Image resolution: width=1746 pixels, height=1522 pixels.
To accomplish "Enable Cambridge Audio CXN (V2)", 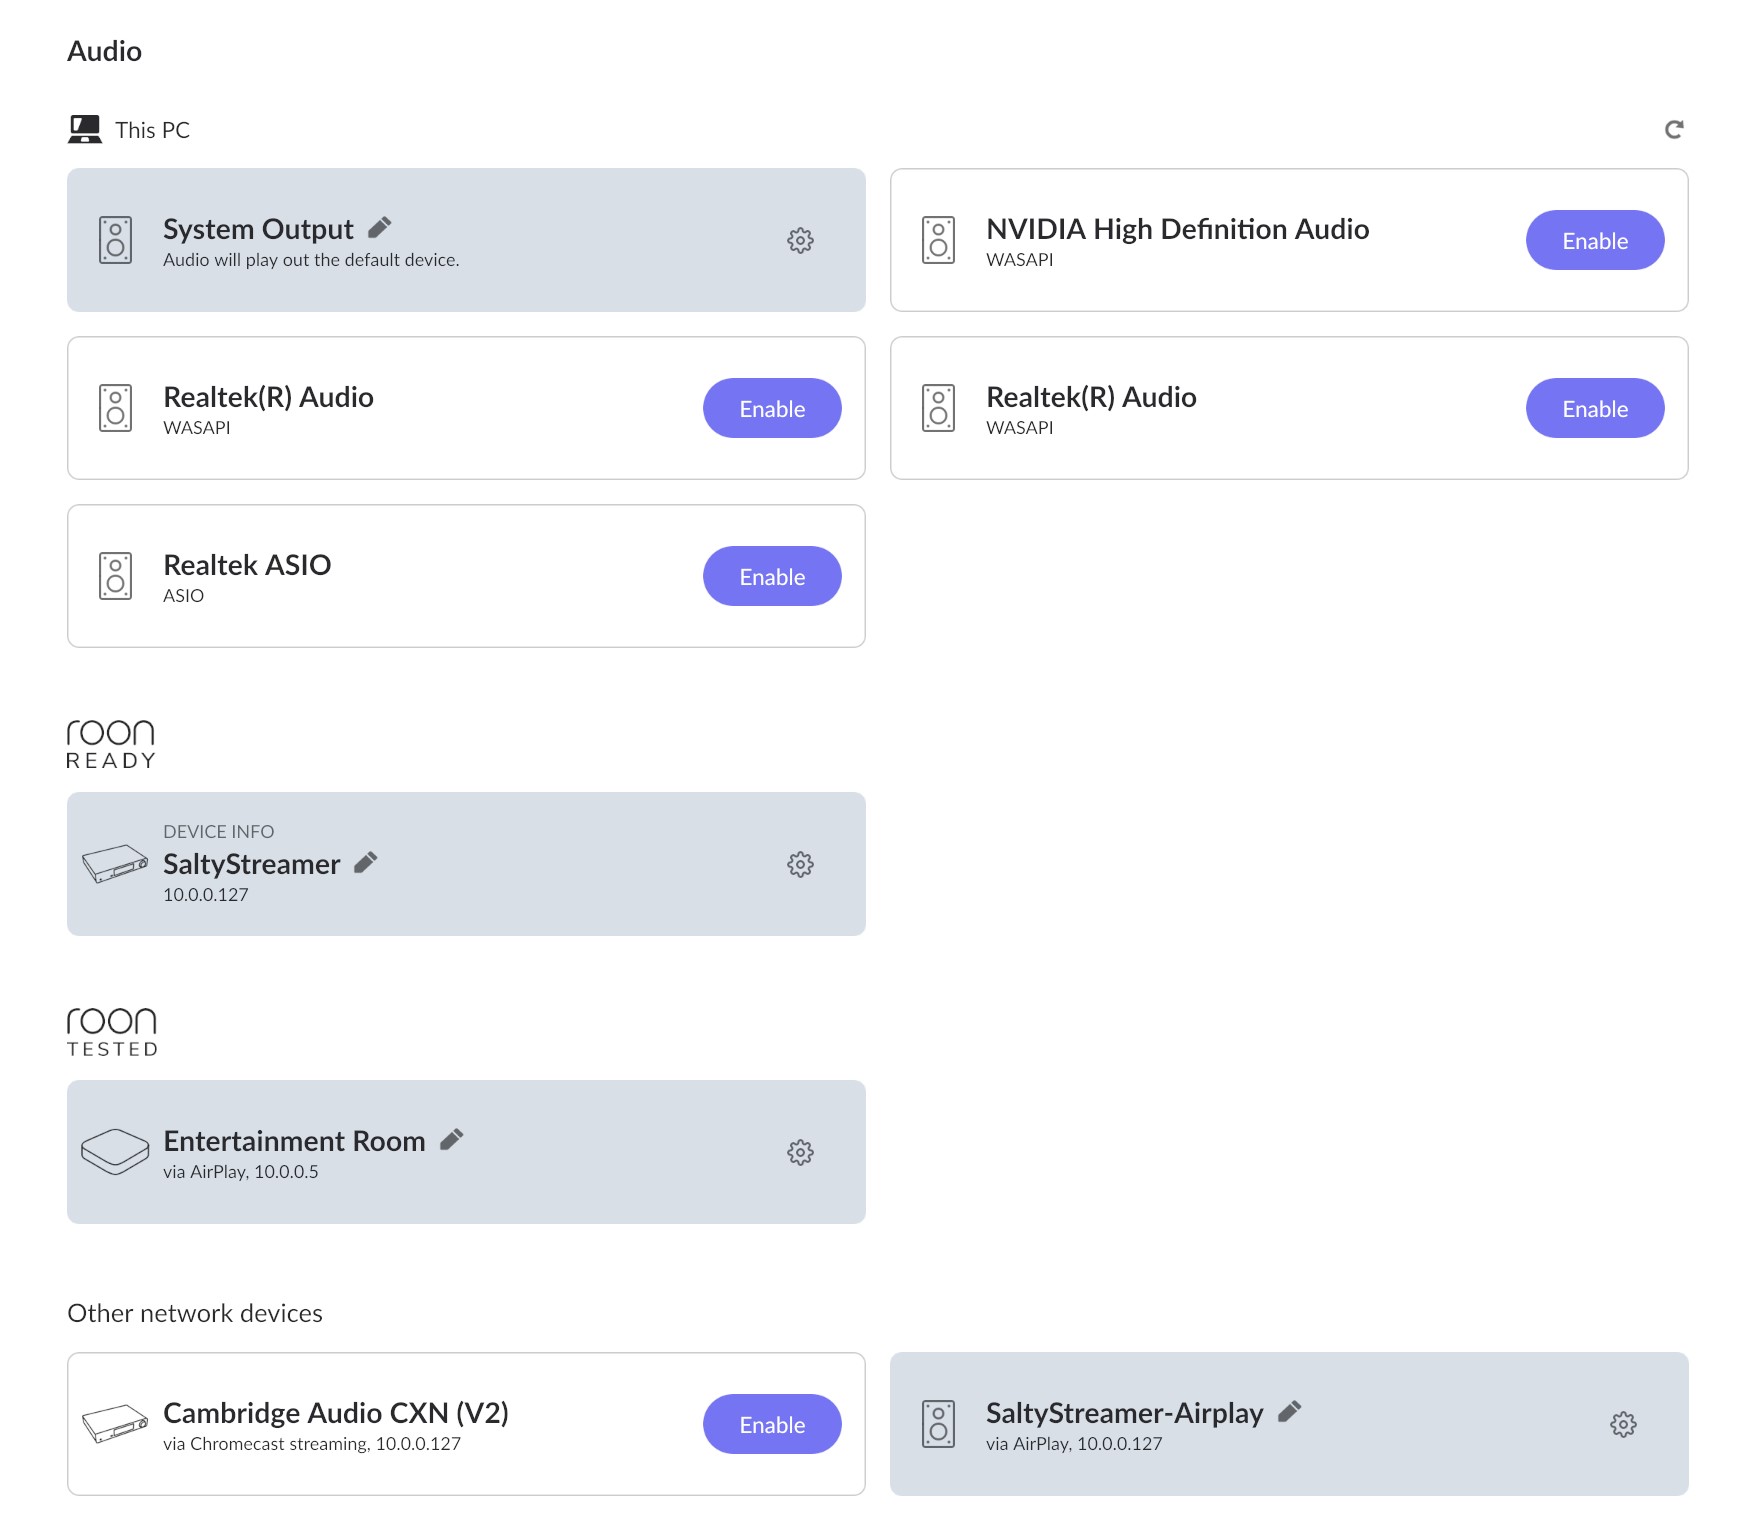I will 771,1424.
